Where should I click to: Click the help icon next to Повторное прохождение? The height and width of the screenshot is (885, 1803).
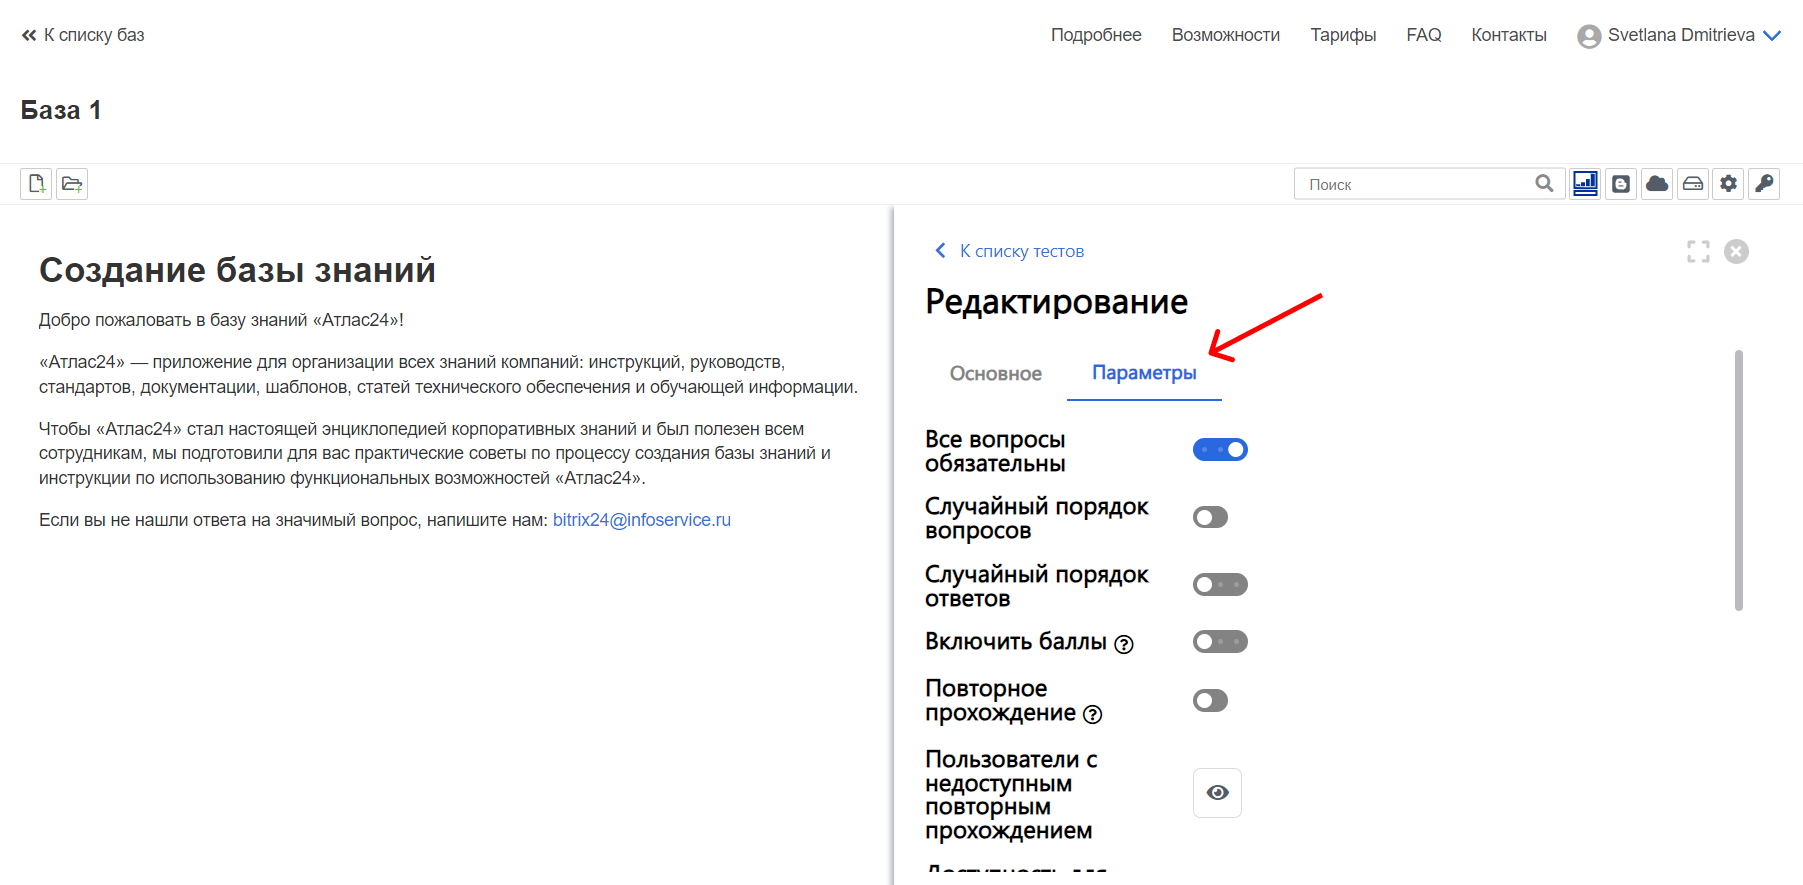(1093, 714)
